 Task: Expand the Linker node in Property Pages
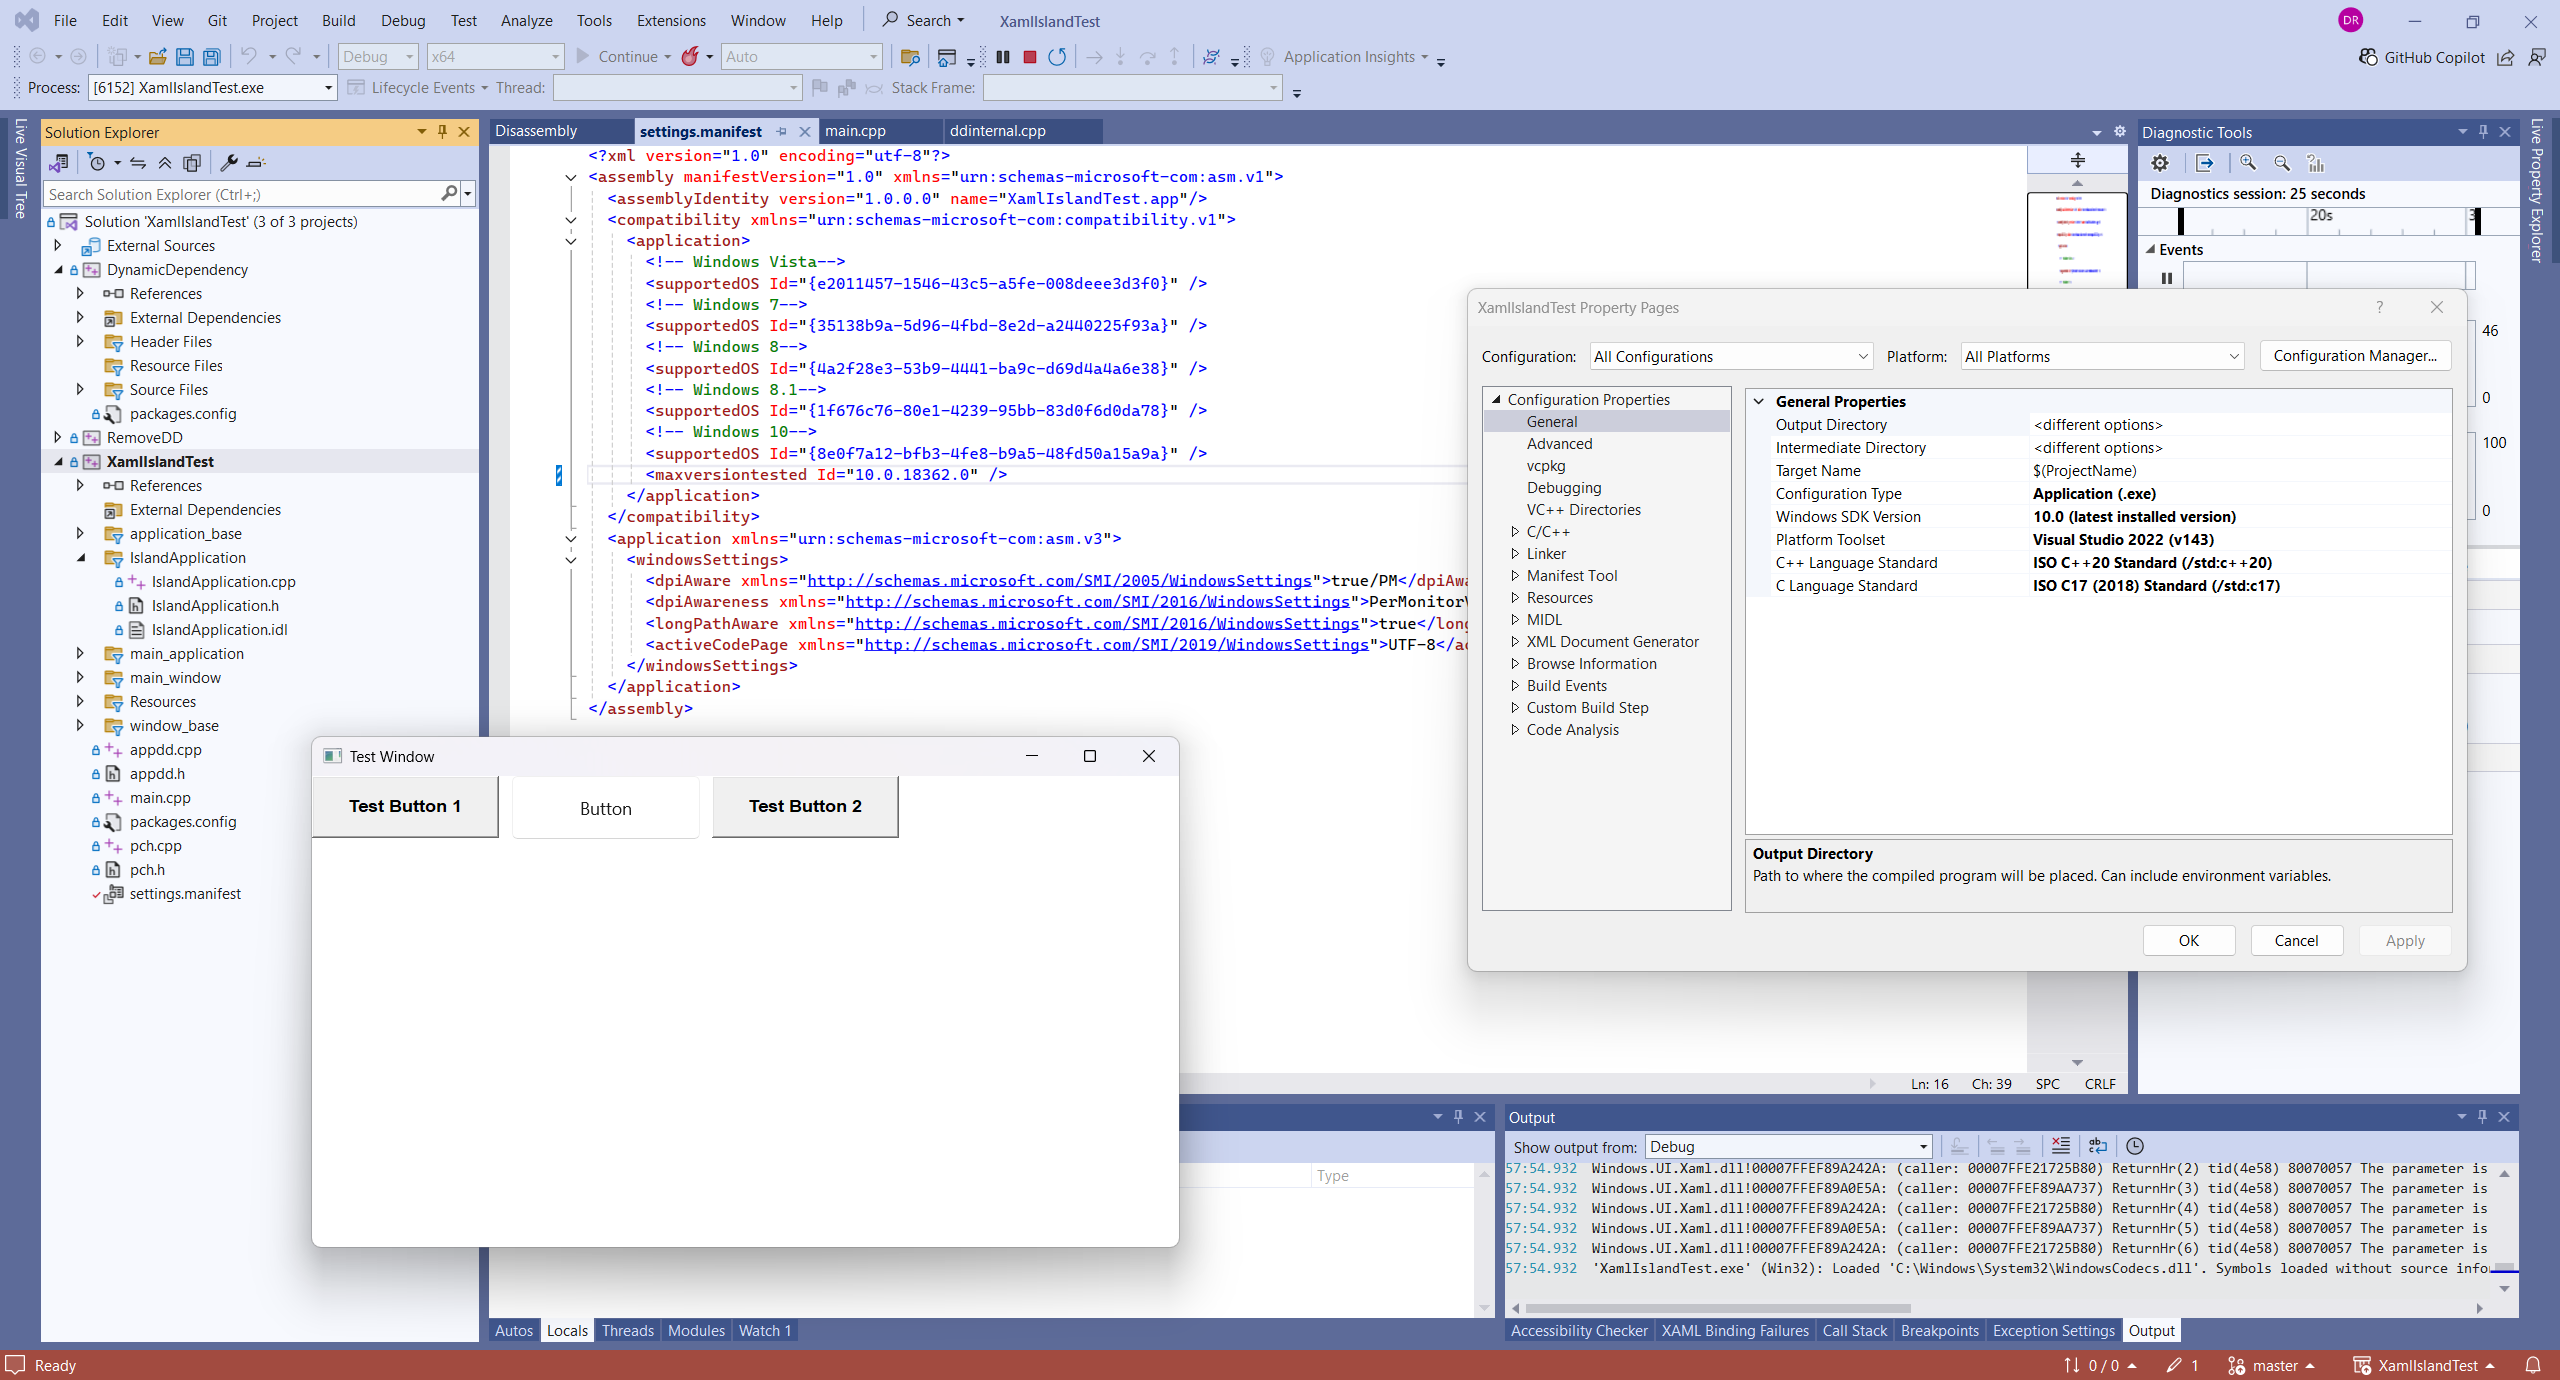coord(1515,554)
